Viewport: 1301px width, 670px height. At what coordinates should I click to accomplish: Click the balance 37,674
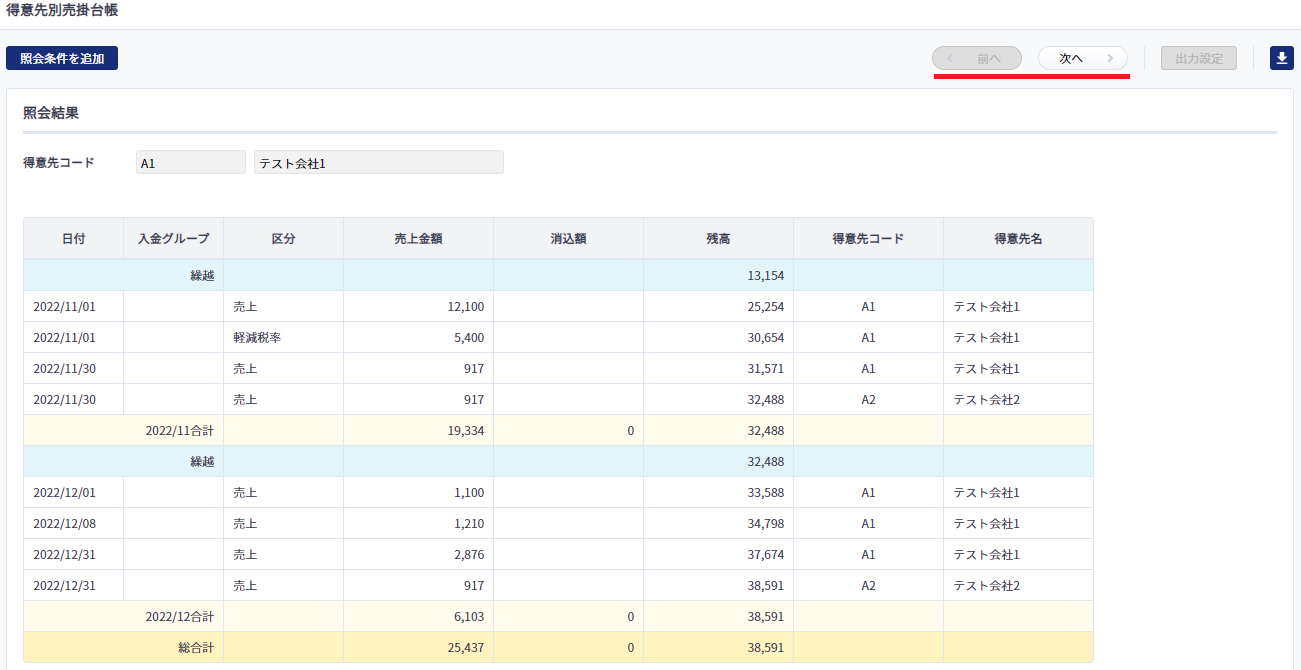(x=765, y=555)
